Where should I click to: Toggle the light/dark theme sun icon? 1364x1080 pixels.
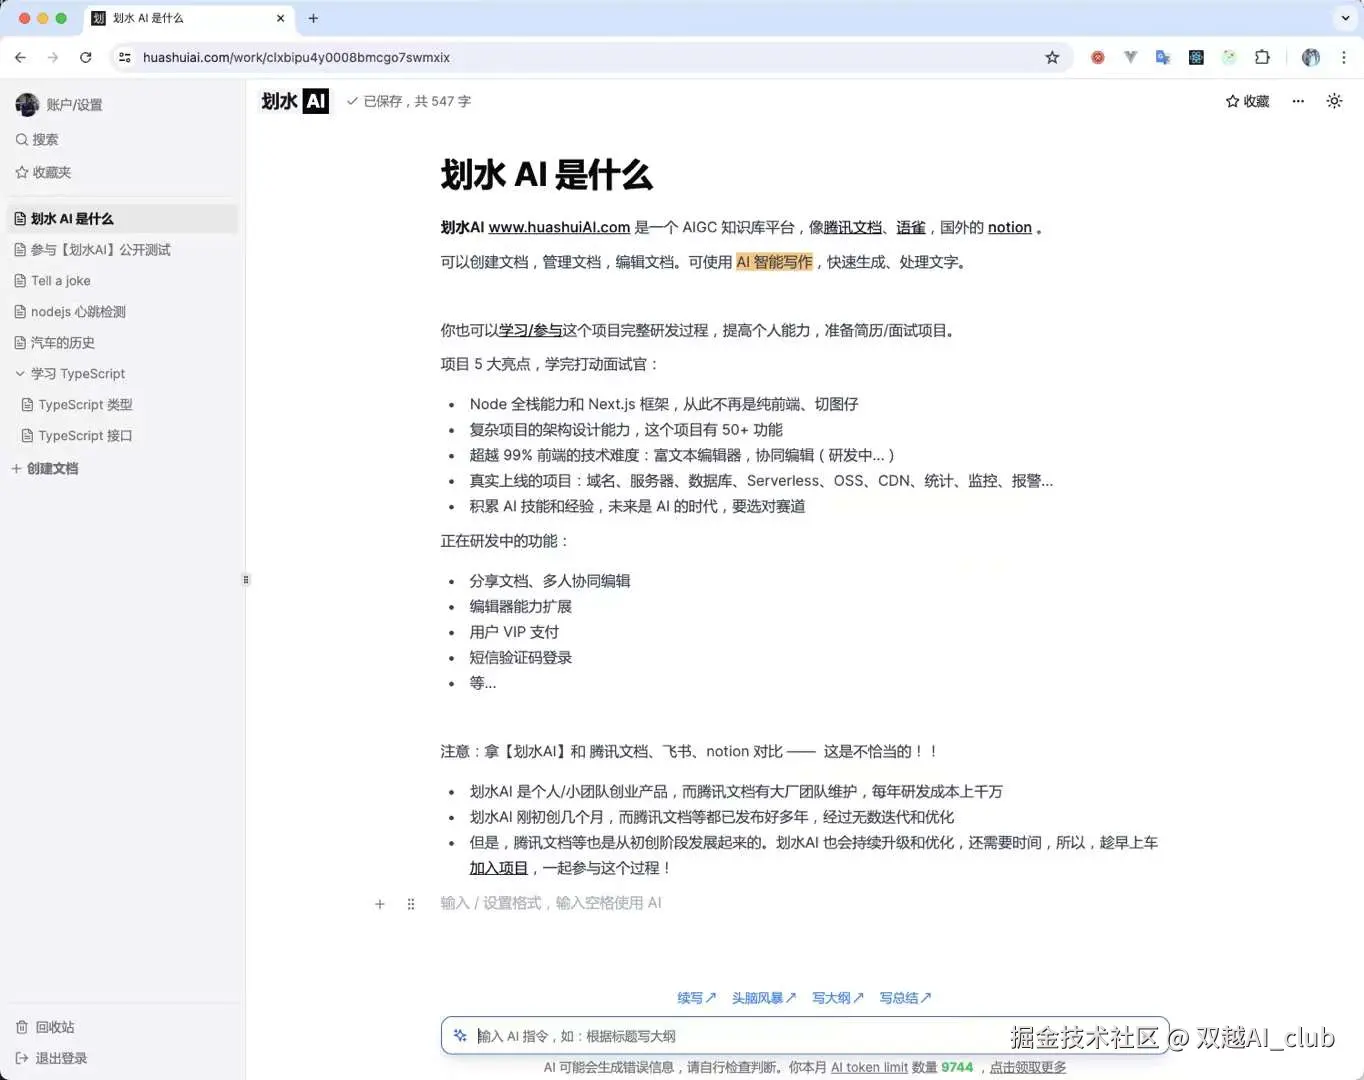pos(1334,101)
